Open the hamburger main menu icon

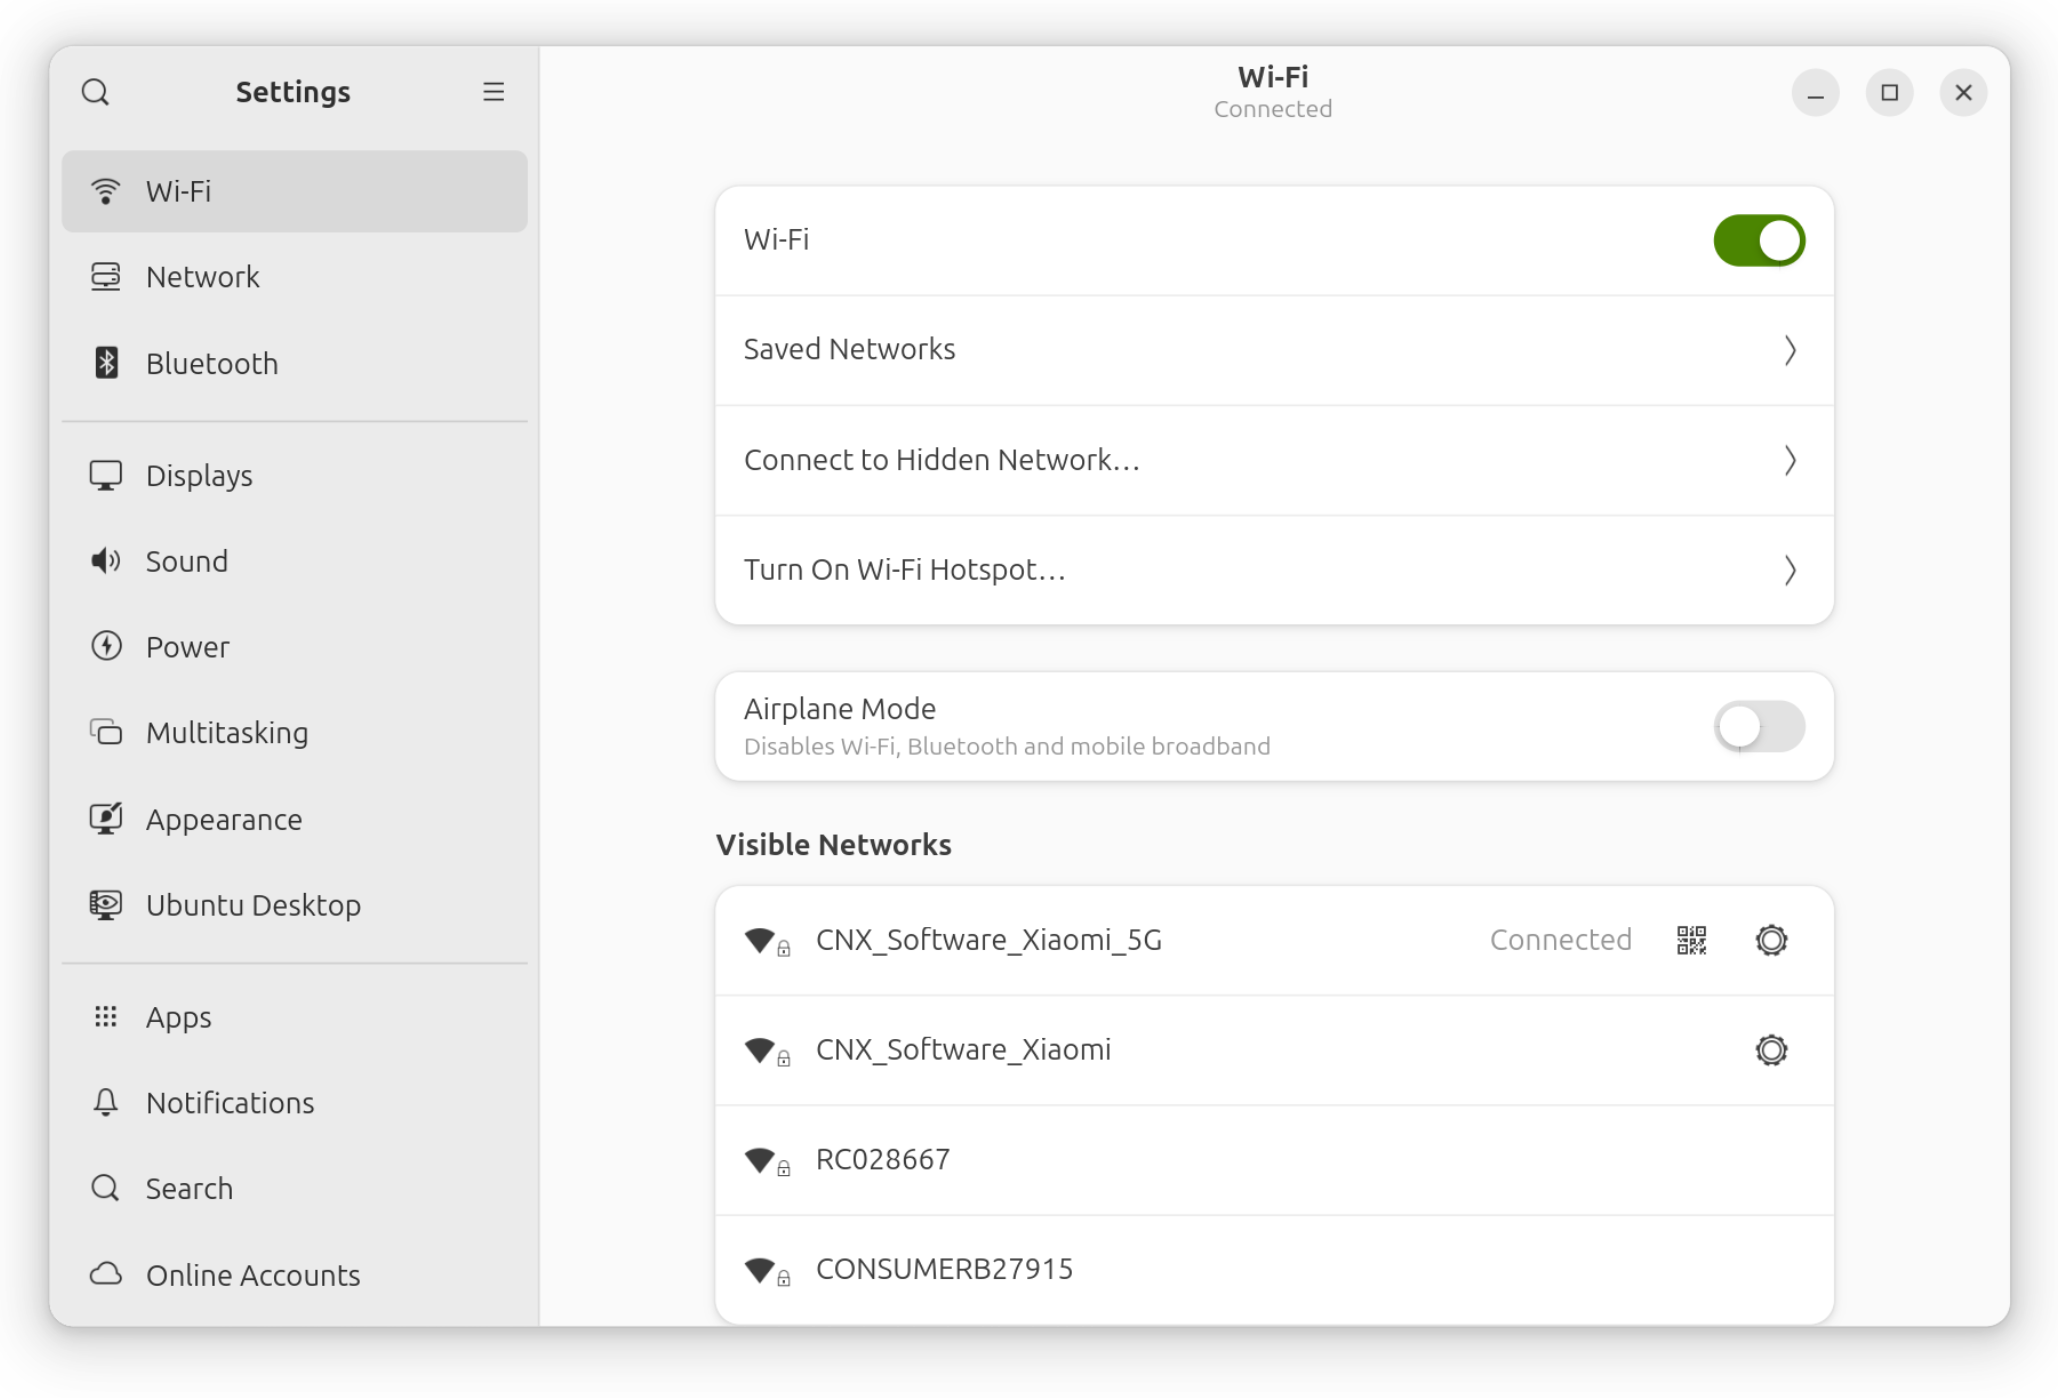493,92
